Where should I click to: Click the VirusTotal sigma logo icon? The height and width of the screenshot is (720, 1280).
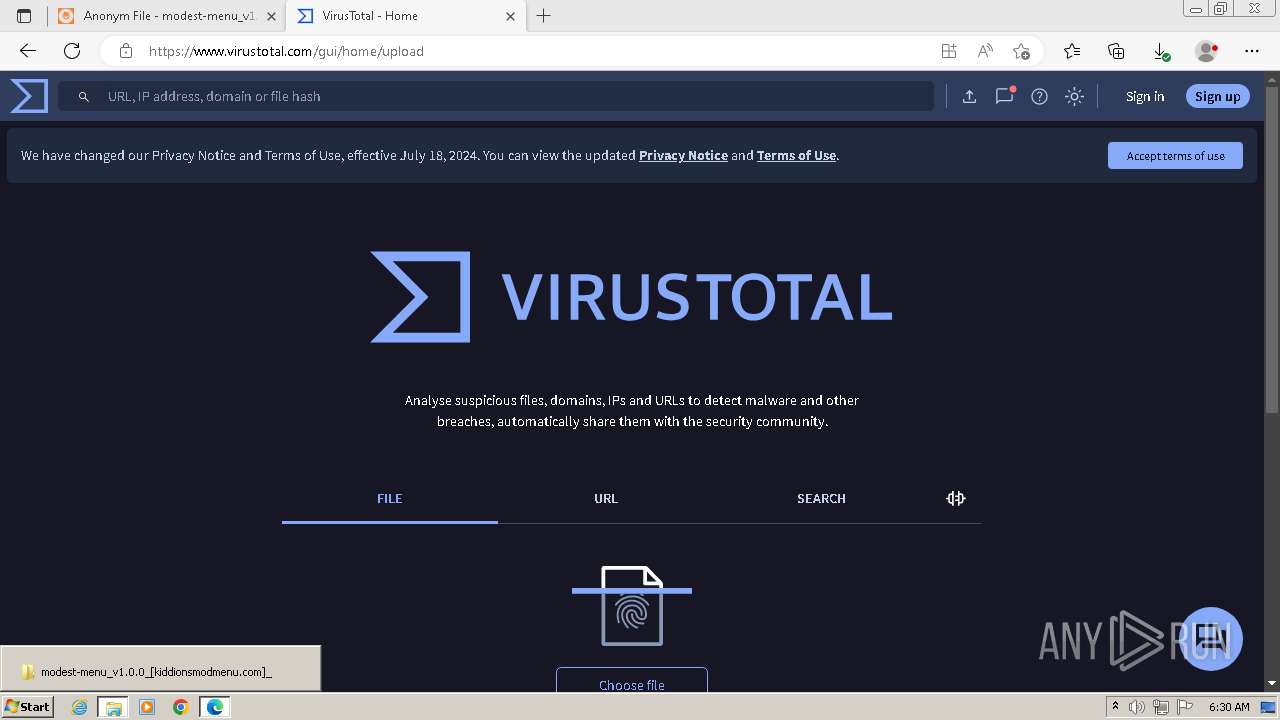tap(29, 96)
